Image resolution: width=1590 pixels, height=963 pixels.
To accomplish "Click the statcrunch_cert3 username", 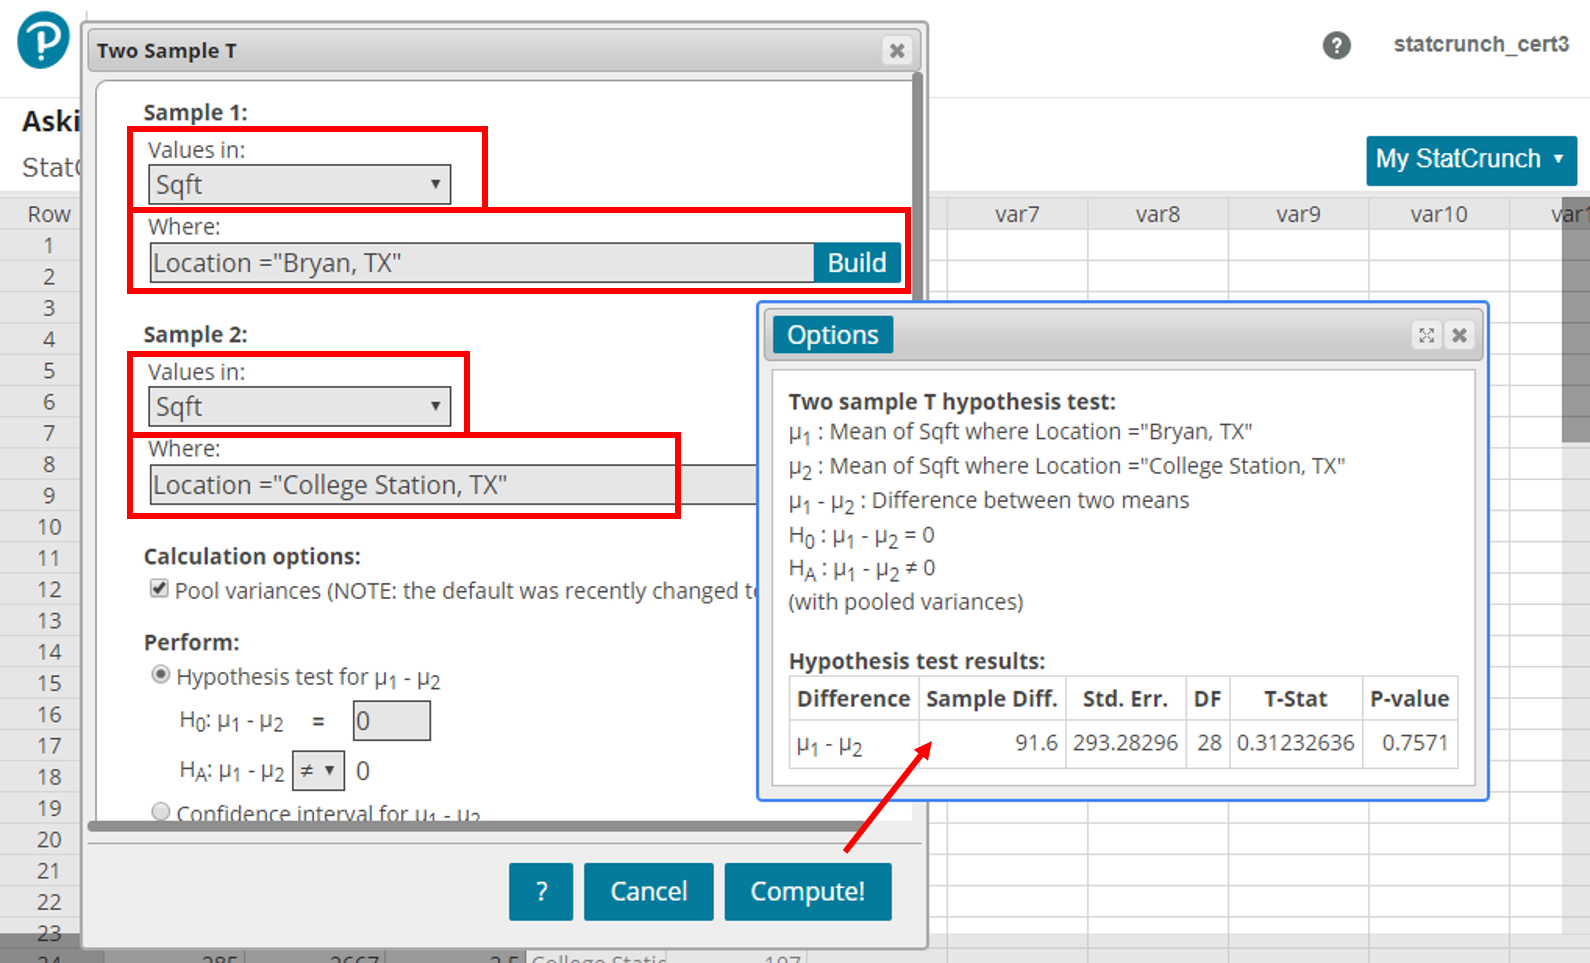I will pos(1481,44).
